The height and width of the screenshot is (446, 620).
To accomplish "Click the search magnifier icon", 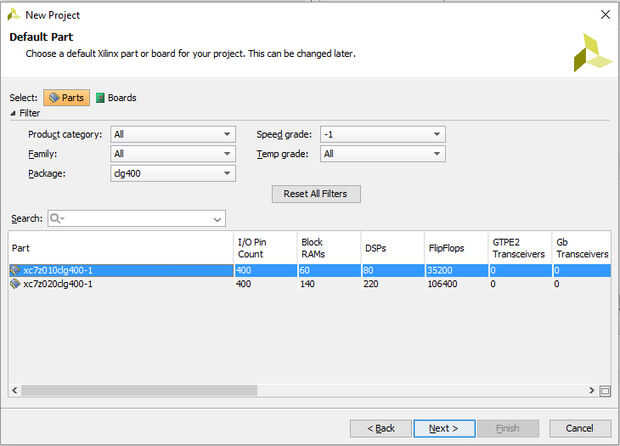I will click(x=56, y=218).
